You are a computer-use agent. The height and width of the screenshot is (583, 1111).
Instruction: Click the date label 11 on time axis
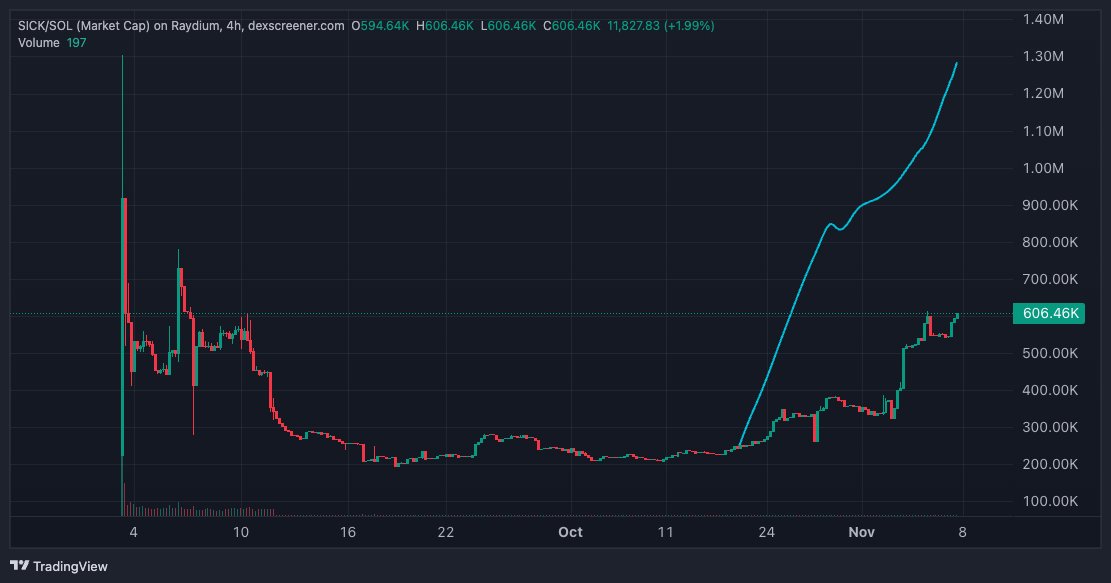coord(665,532)
